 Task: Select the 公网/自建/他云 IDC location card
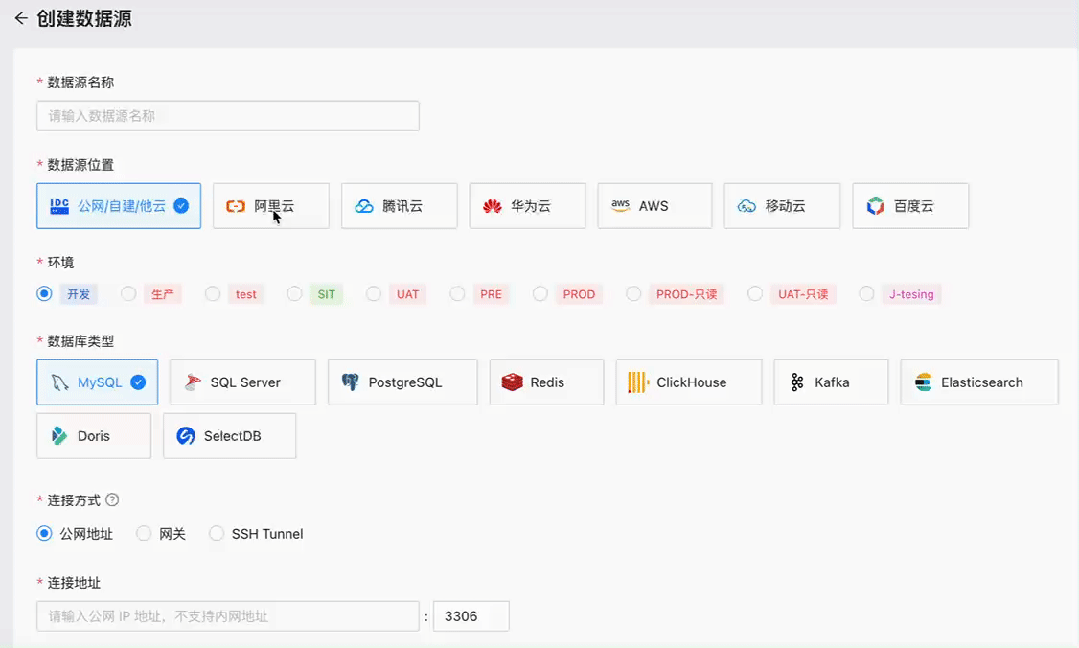pyautogui.click(x=118, y=206)
